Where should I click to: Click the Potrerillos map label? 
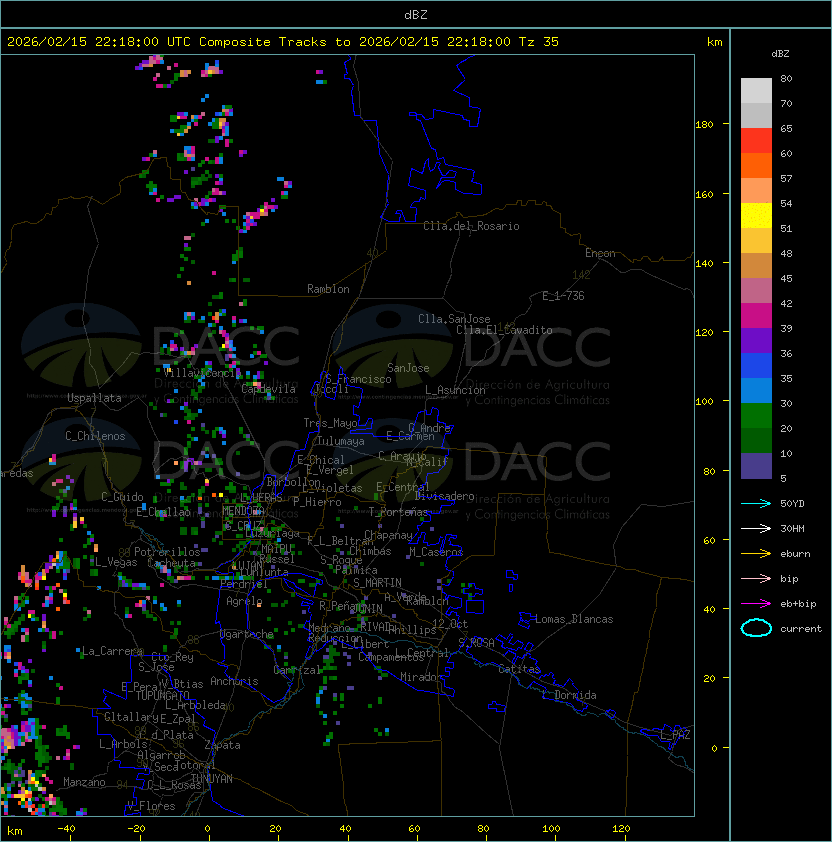pos(167,552)
